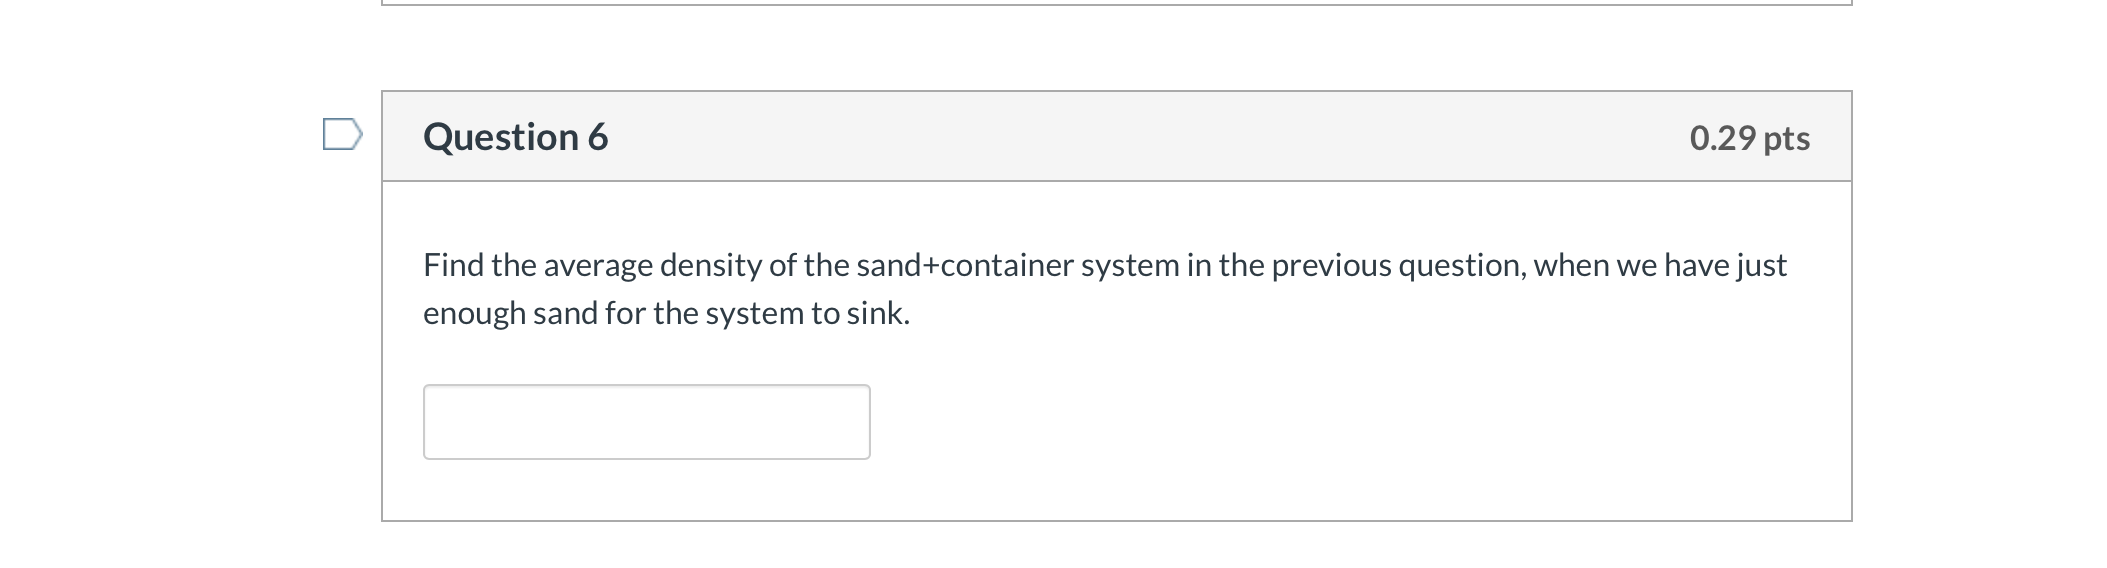Image resolution: width=2107 pixels, height=568 pixels.
Task: Focus the empty numeric answer field
Action: (646, 422)
